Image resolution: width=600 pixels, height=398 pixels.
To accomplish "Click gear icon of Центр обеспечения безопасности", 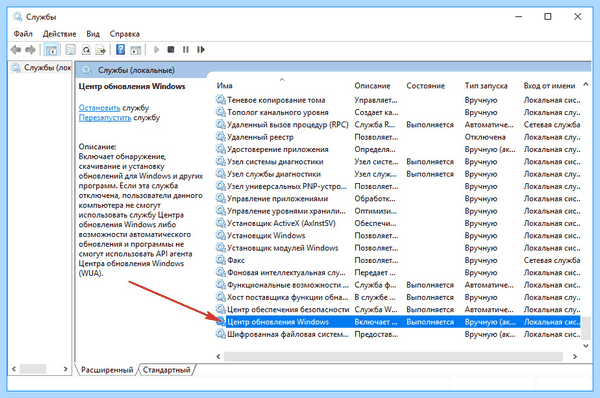I will (220, 309).
